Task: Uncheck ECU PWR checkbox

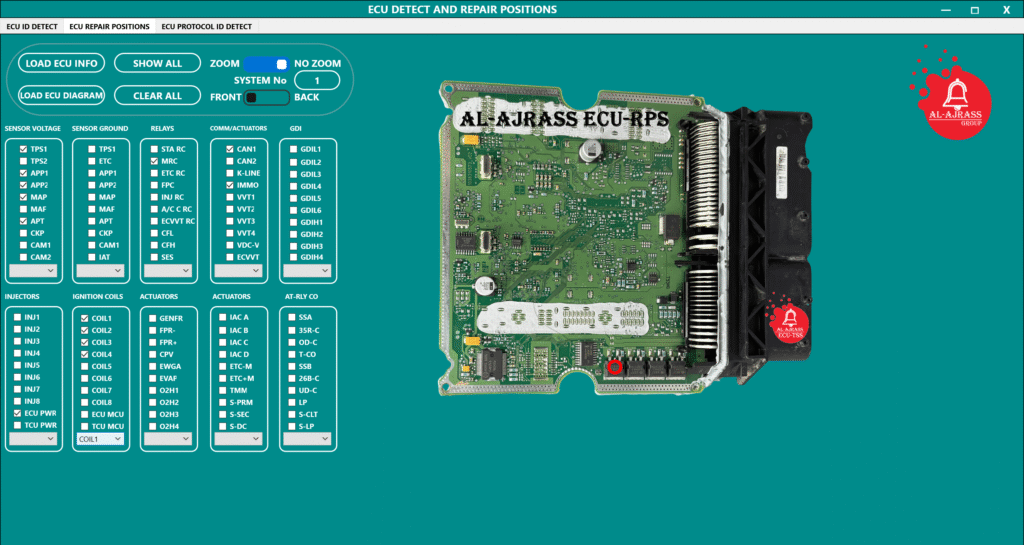Action: [18, 413]
